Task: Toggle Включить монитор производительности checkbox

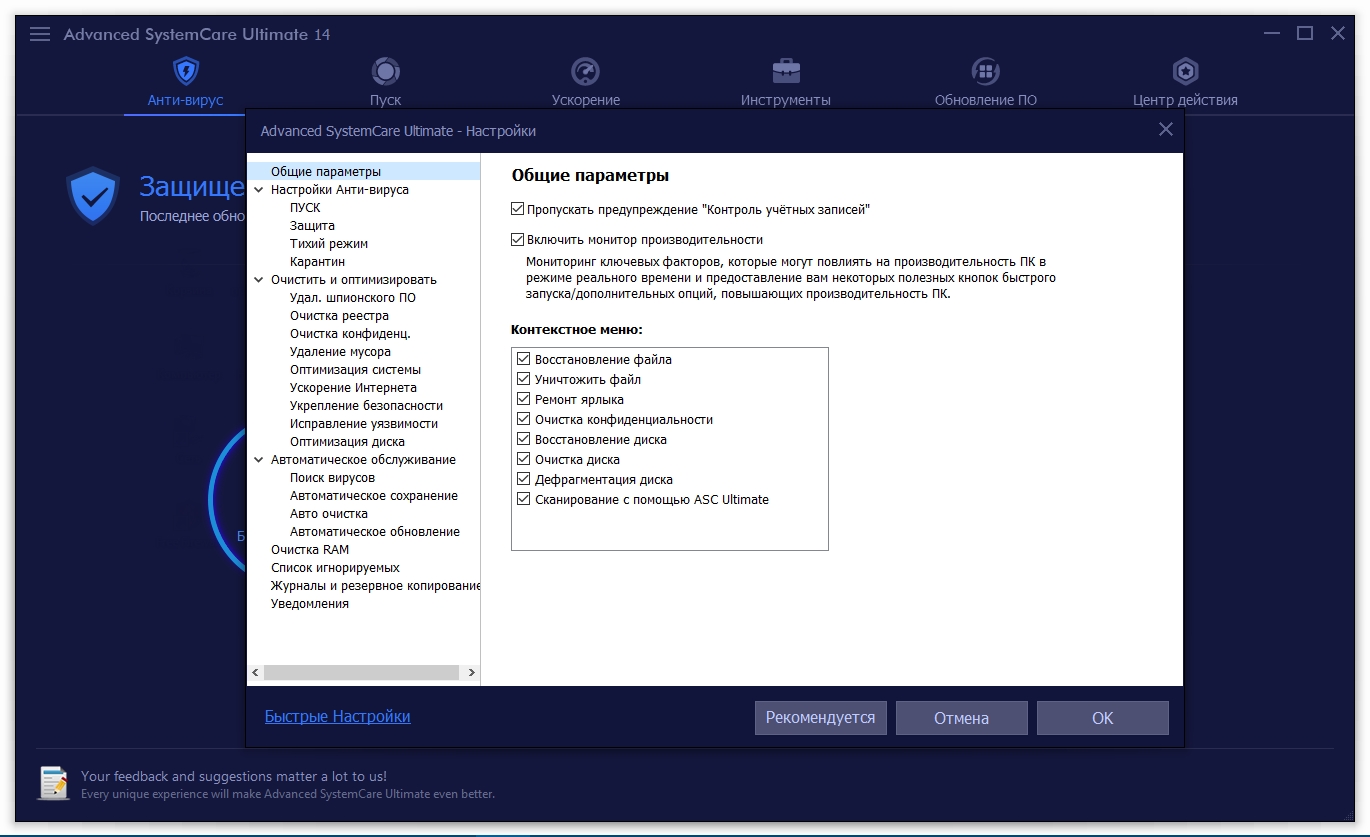Action: pyautogui.click(x=517, y=239)
